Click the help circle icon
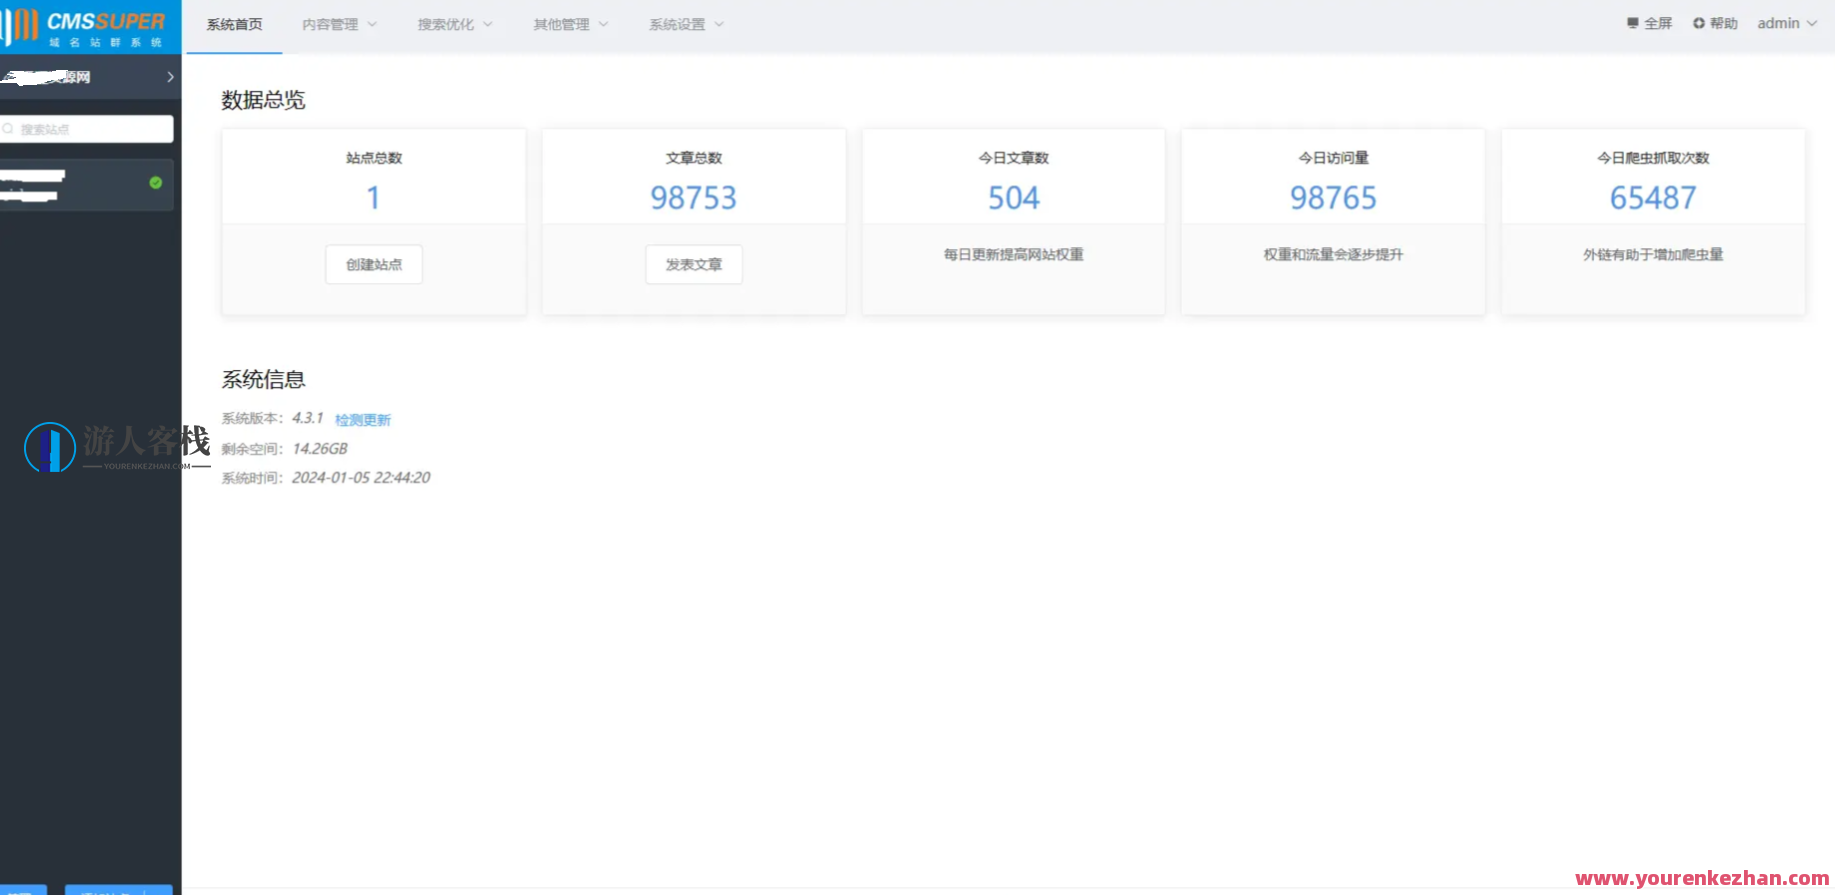This screenshot has width=1835, height=895. coord(1698,23)
